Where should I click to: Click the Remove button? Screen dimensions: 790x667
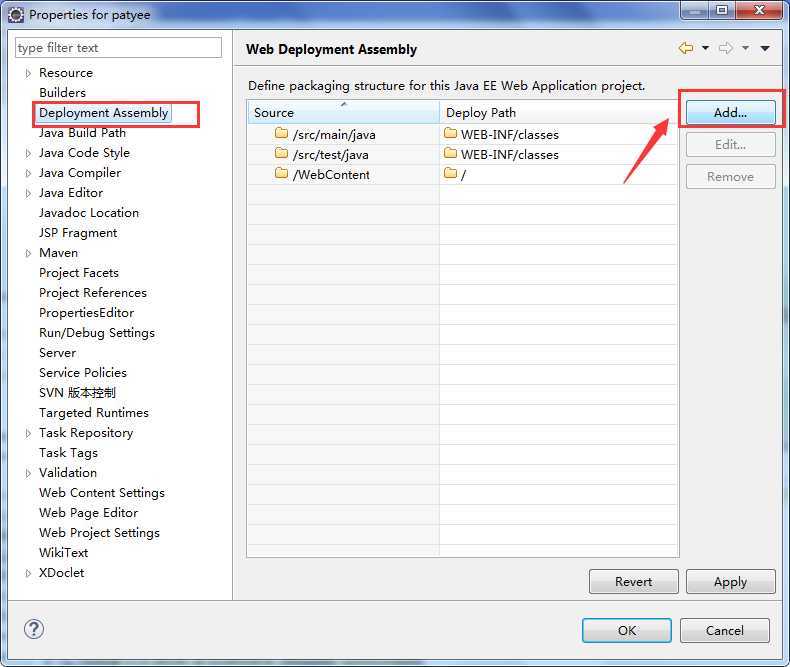pos(731,176)
